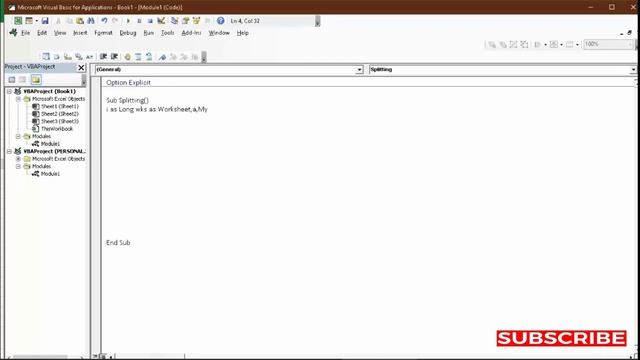Open the Properties Window toolbar icon

(185, 20)
